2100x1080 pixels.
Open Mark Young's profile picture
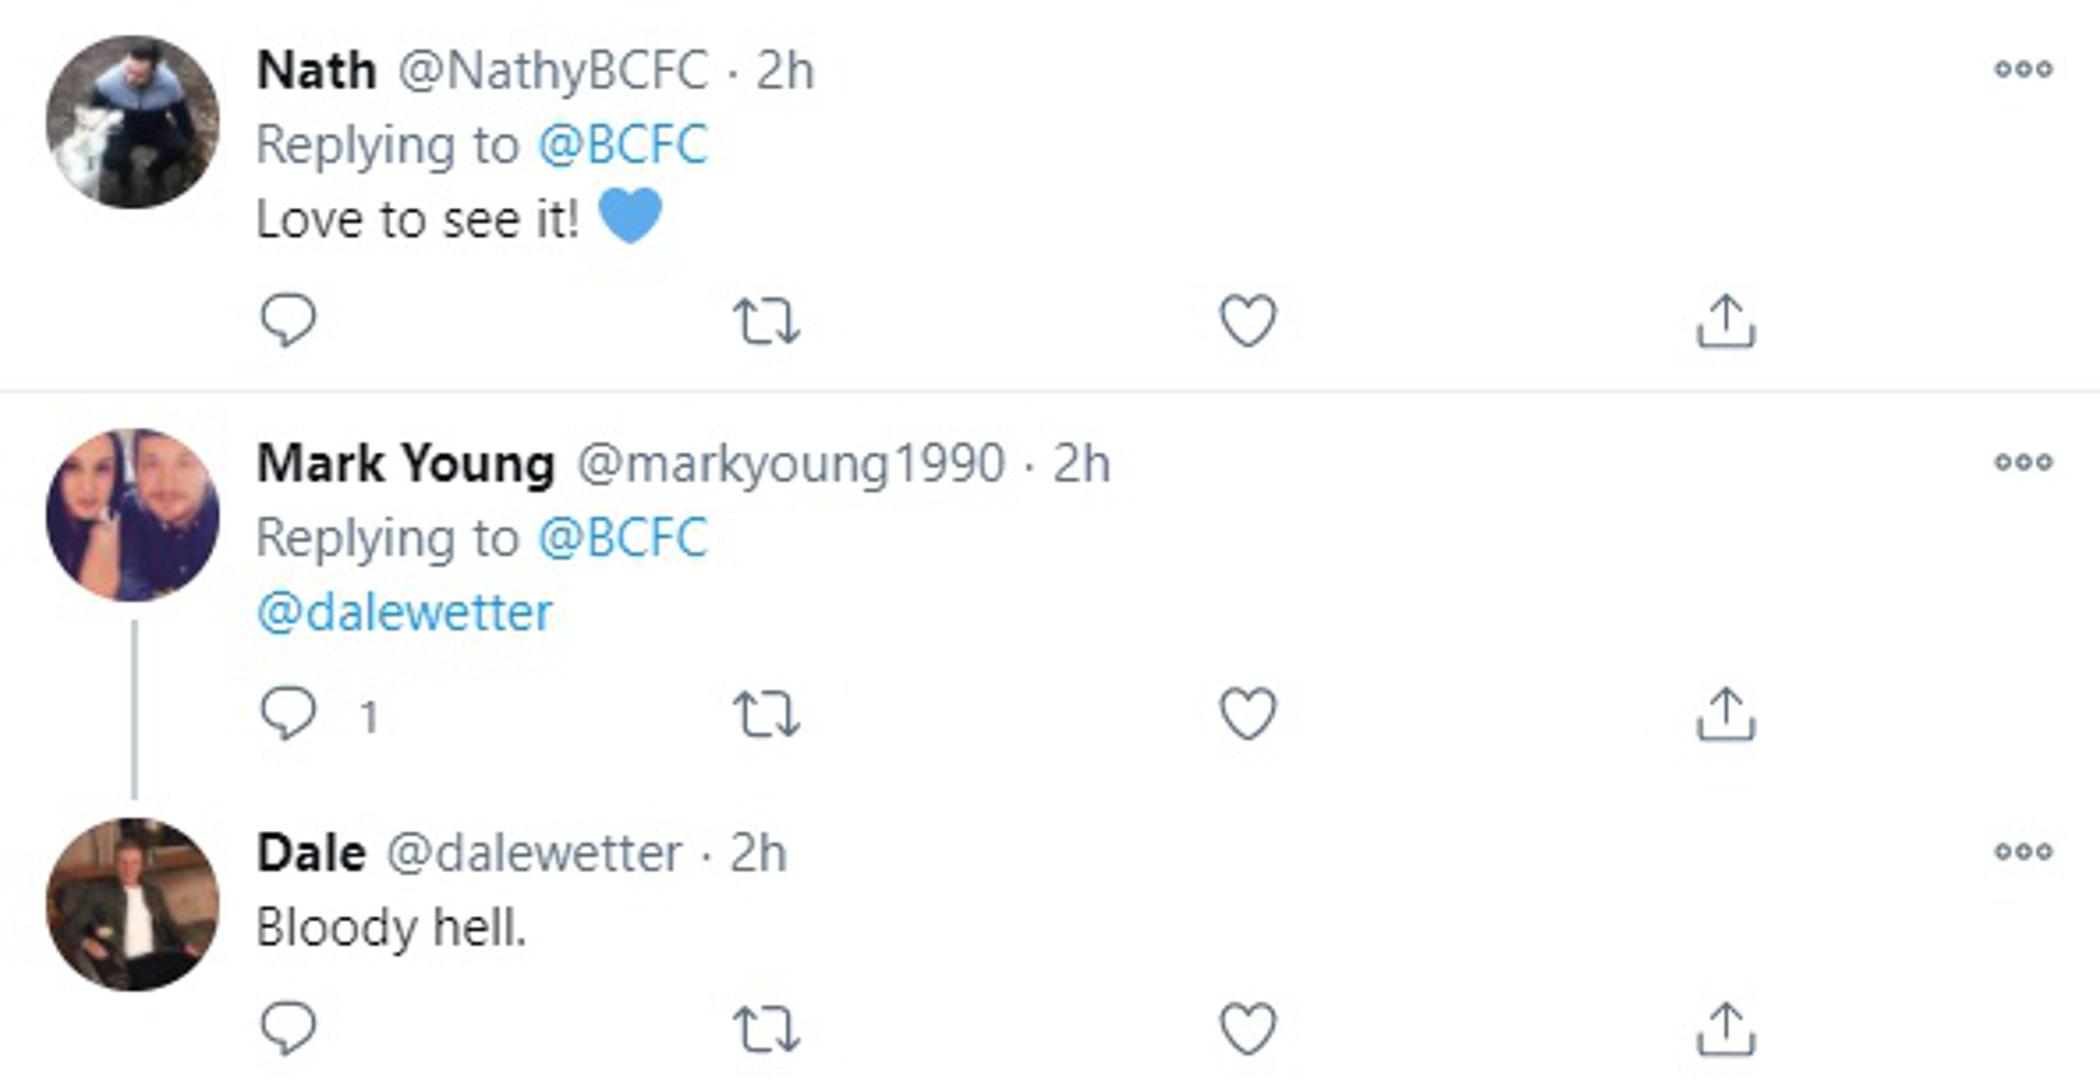tap(132, 515)
